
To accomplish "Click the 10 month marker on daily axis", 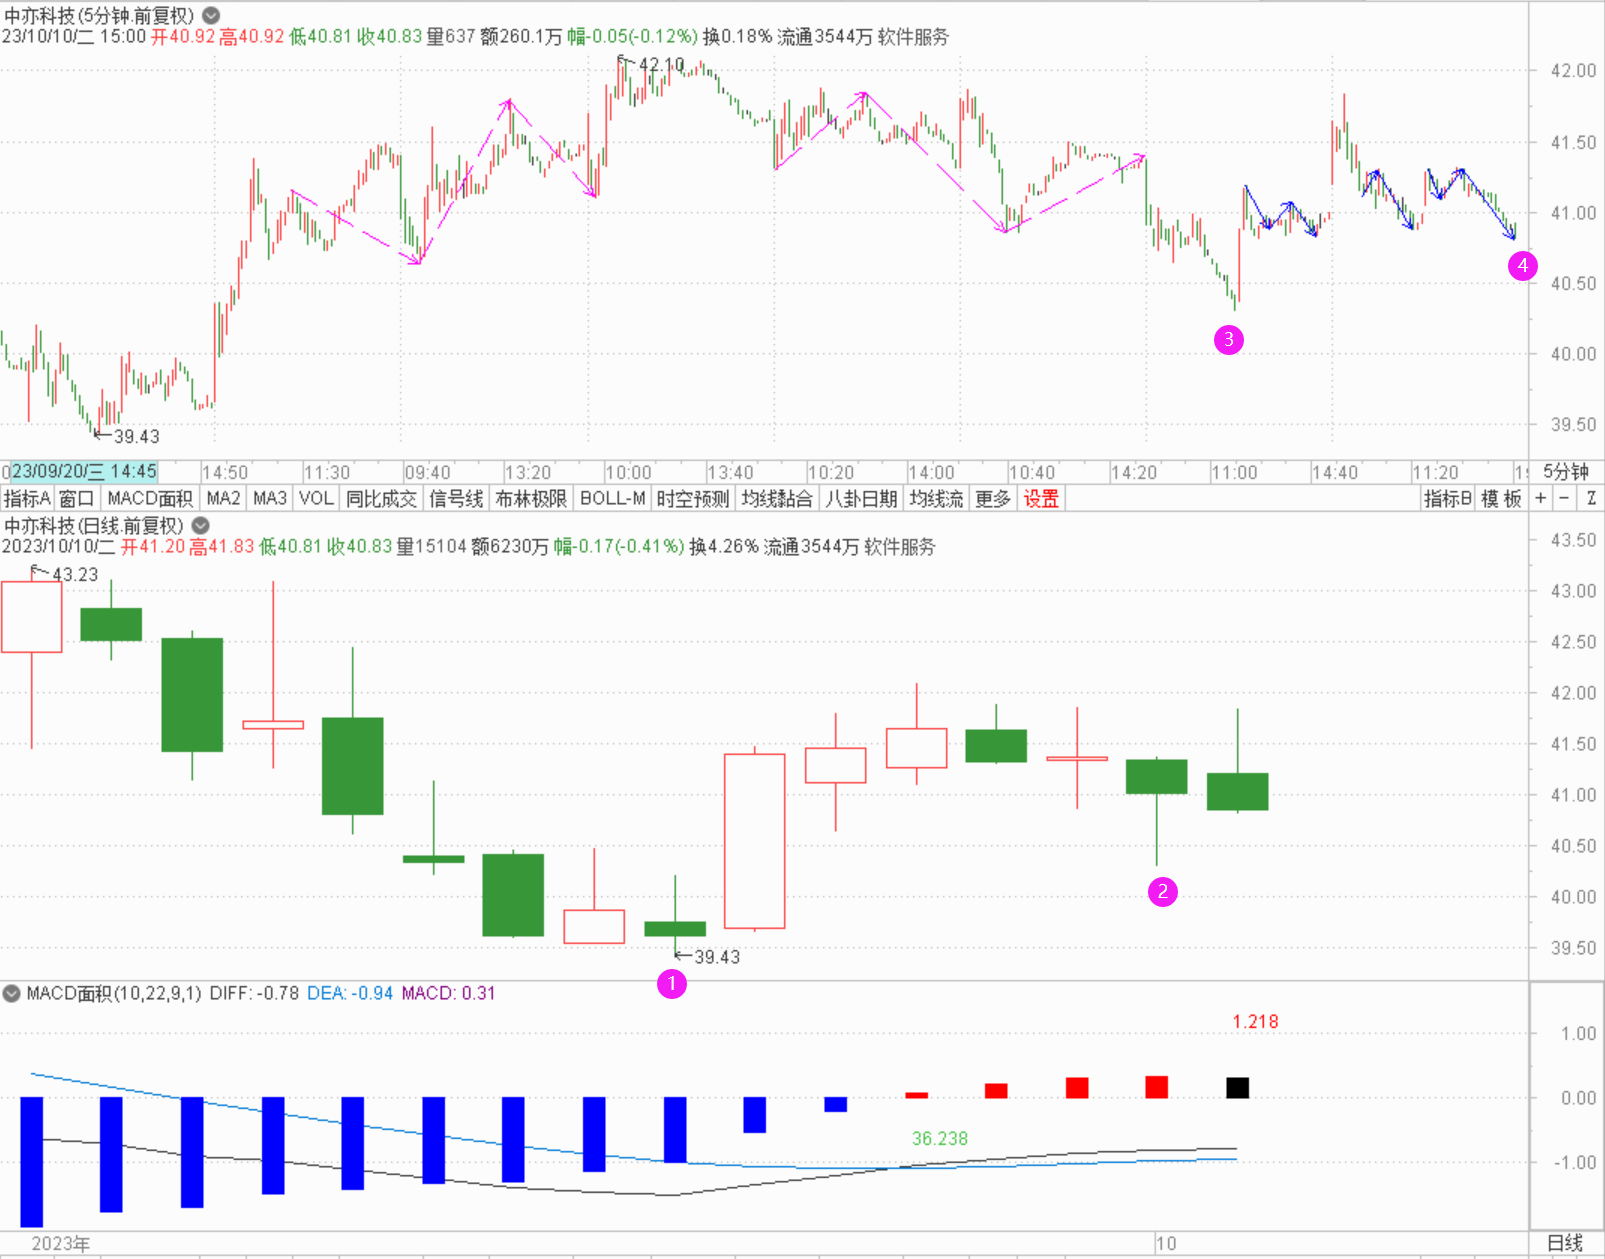I will (1166, 1243).
